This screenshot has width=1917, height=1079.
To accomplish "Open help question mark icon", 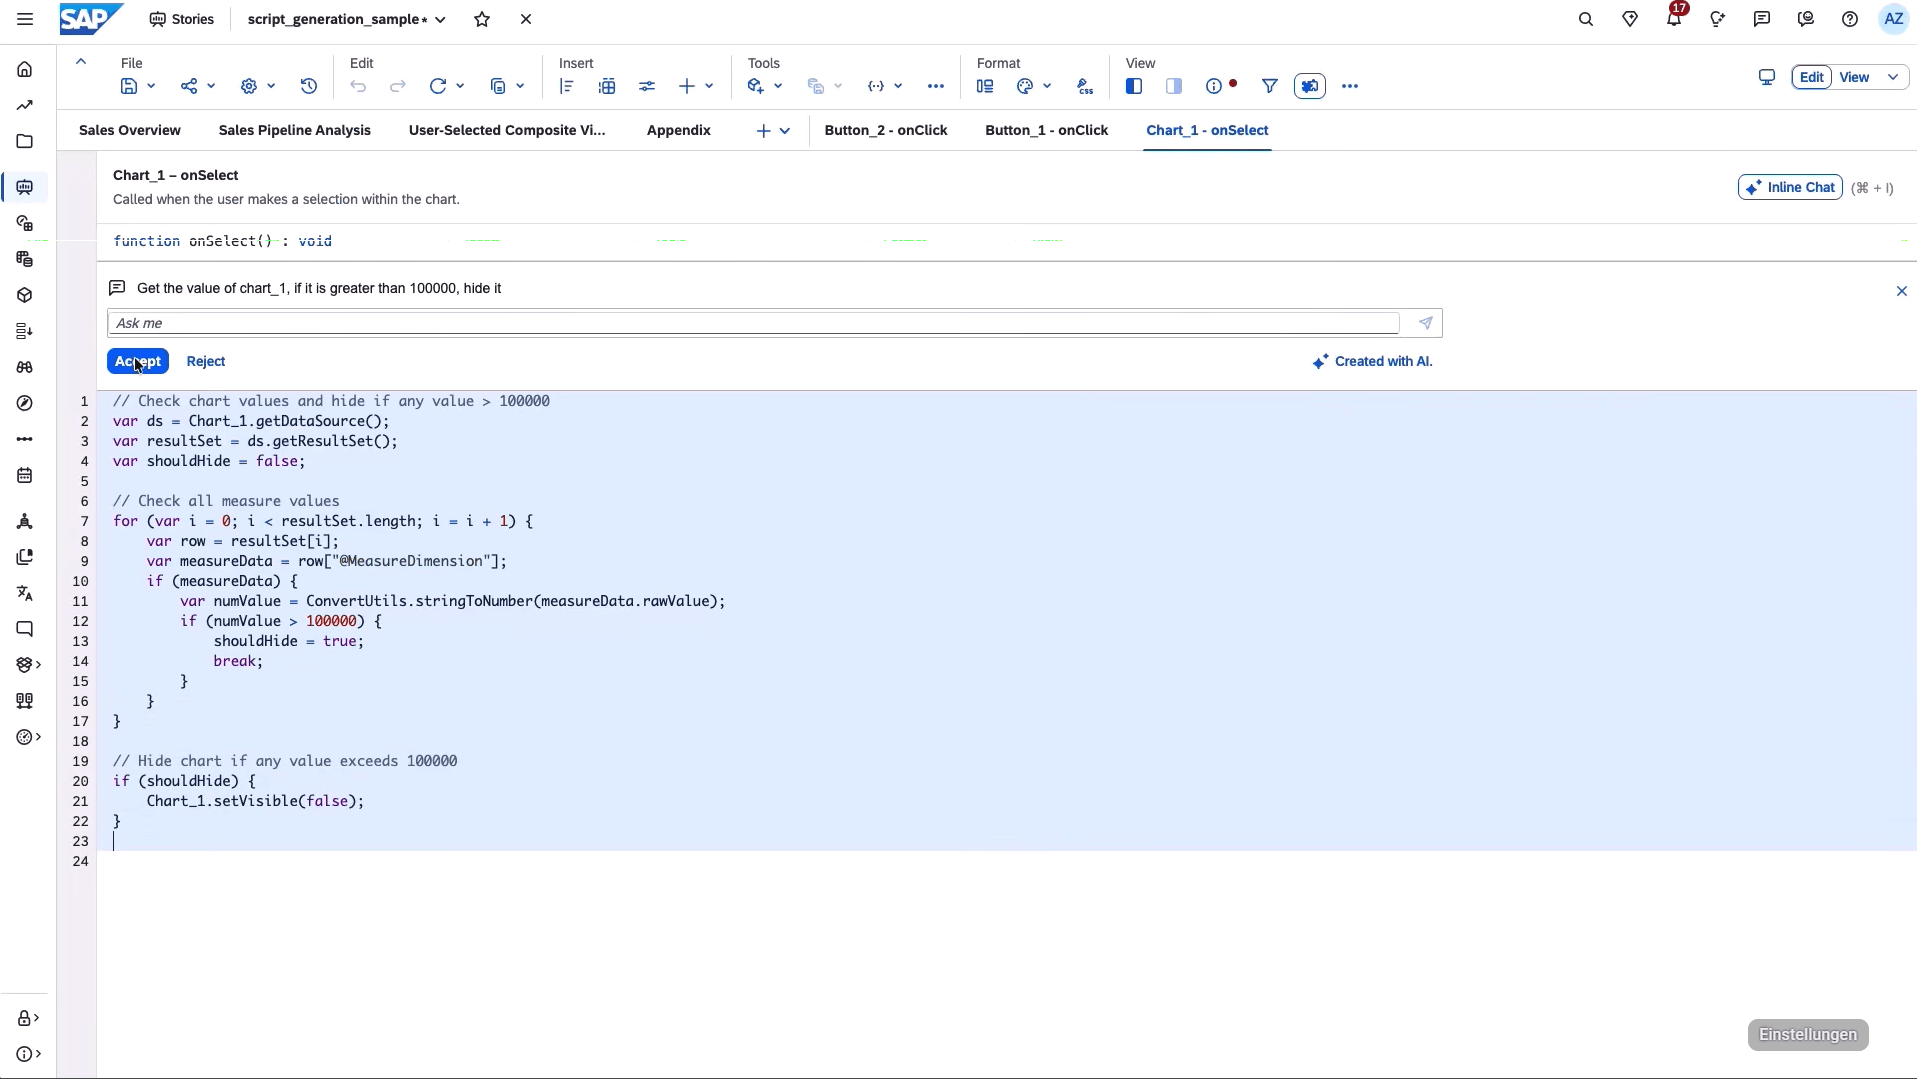I will point(1850,19).
